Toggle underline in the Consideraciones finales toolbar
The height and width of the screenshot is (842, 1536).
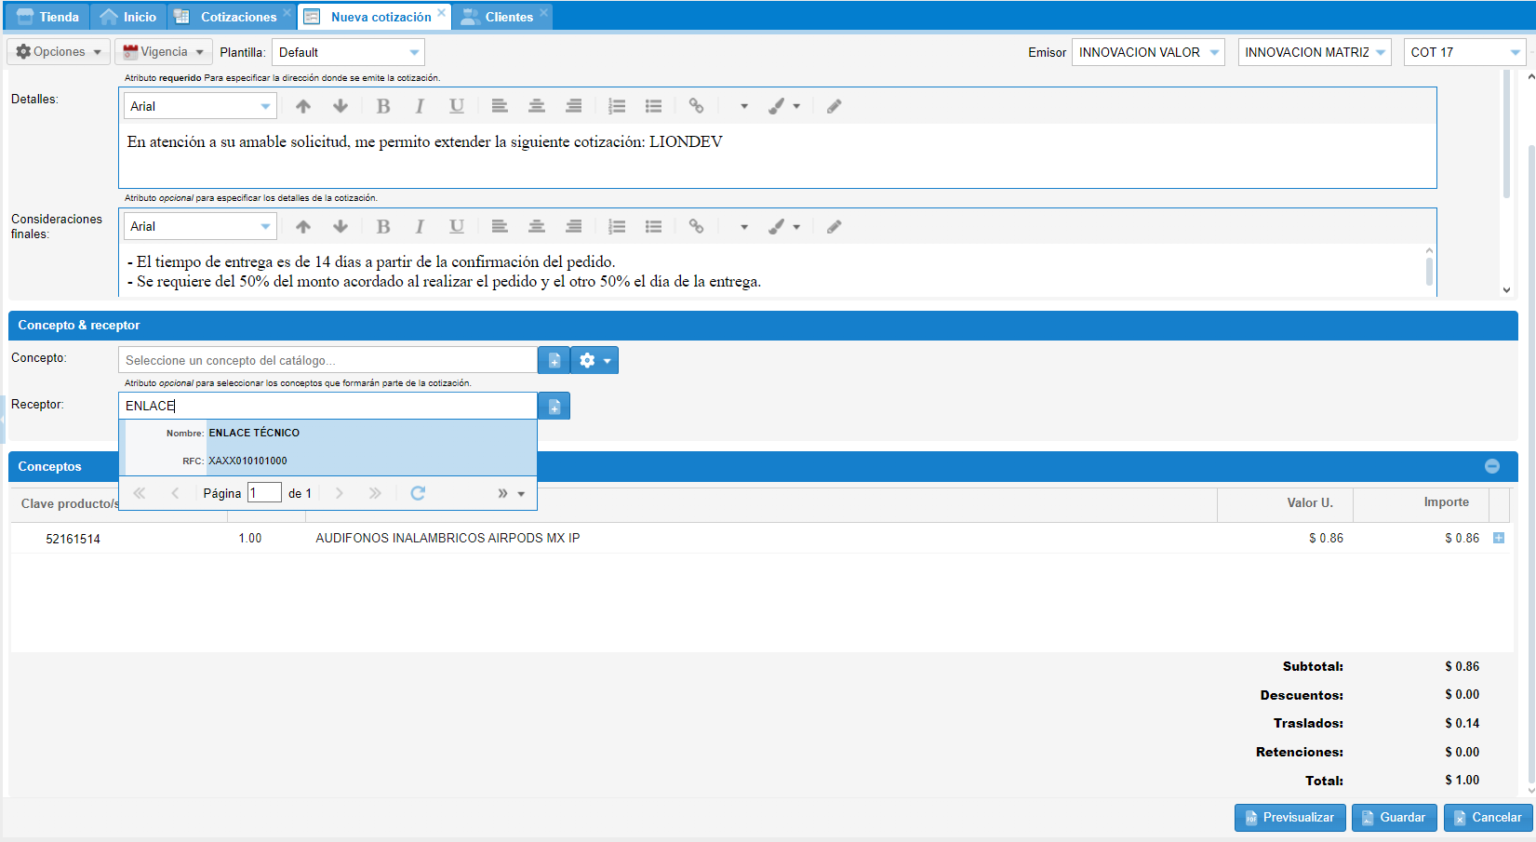456,227
